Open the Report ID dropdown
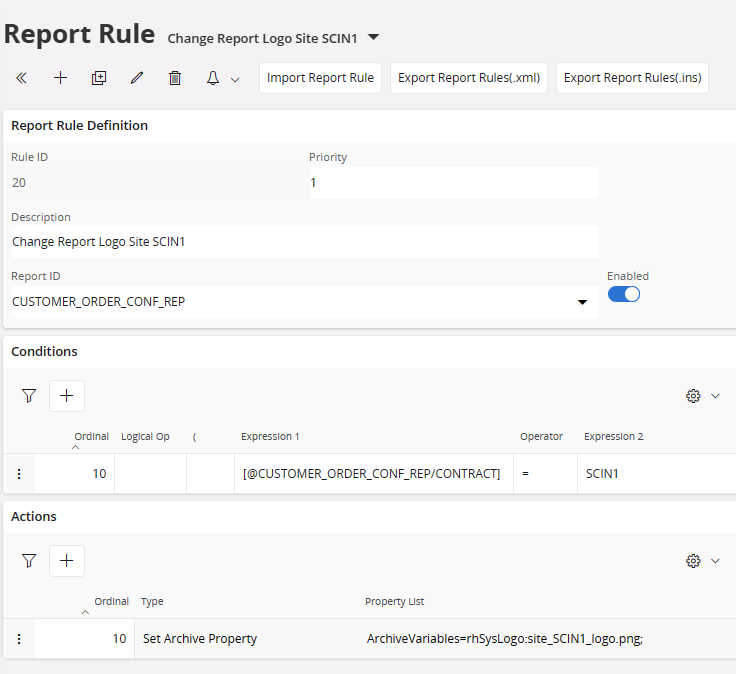The height and width of the screenshot is (674, 736). [582, 302]
